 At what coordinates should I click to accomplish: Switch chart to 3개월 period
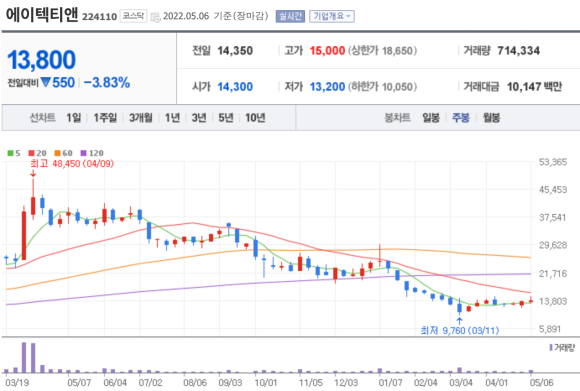point(141,118)
